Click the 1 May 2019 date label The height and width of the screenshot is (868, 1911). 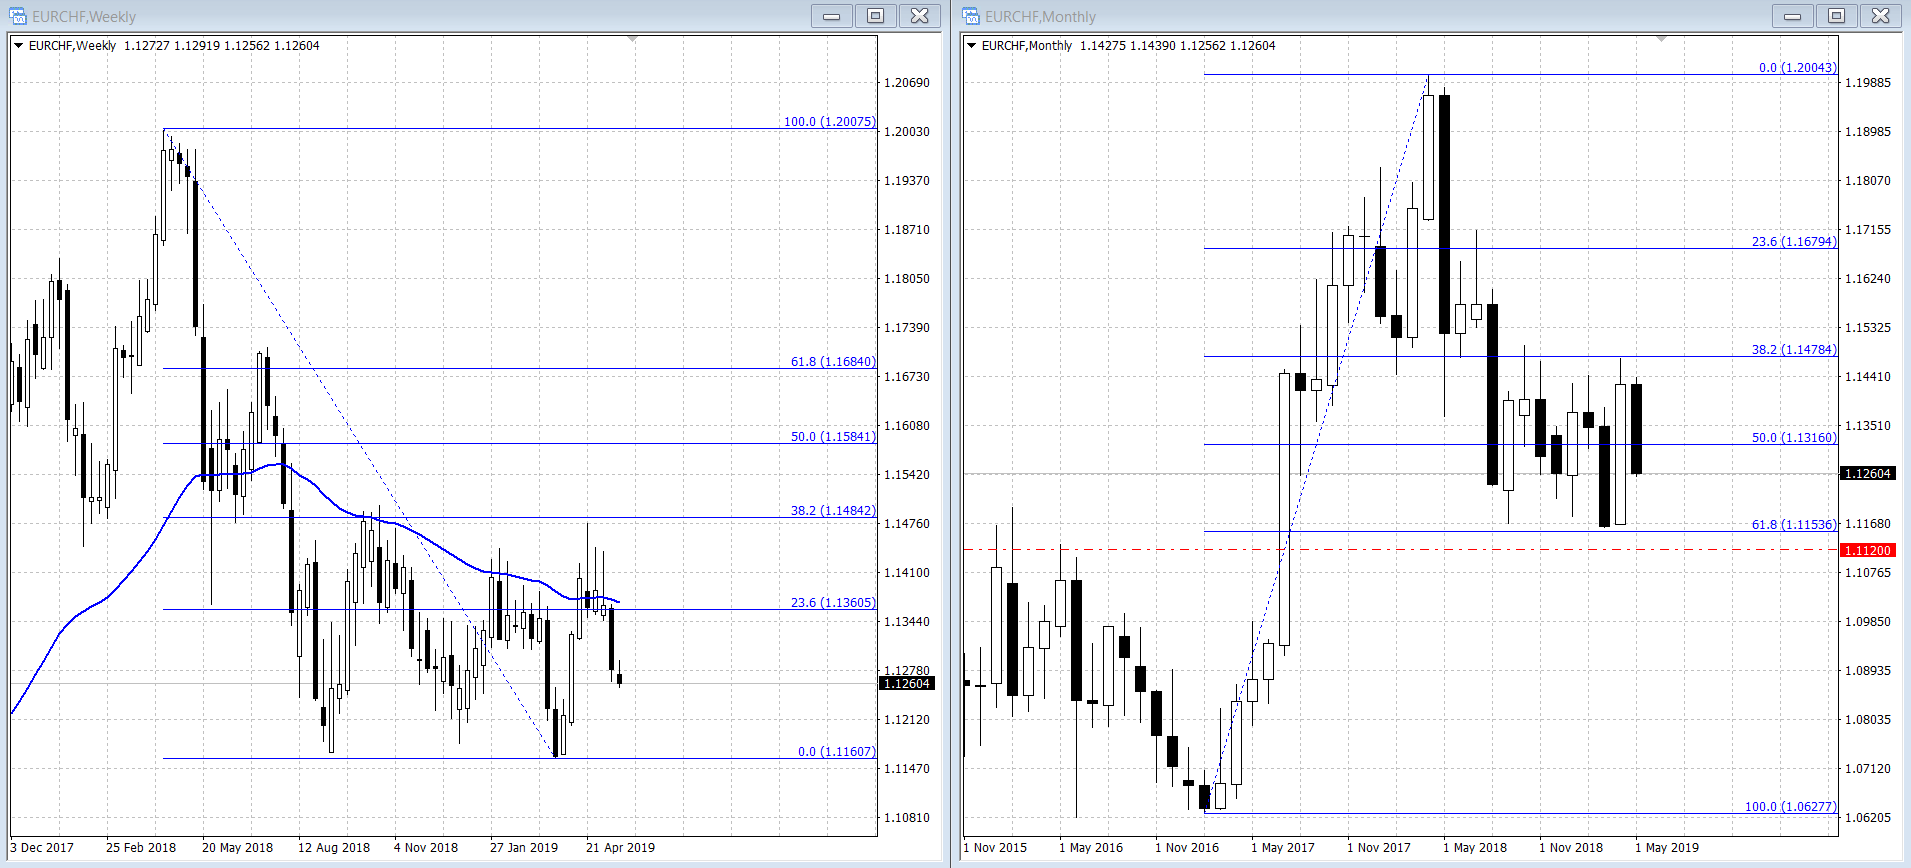click(1667, 847)
